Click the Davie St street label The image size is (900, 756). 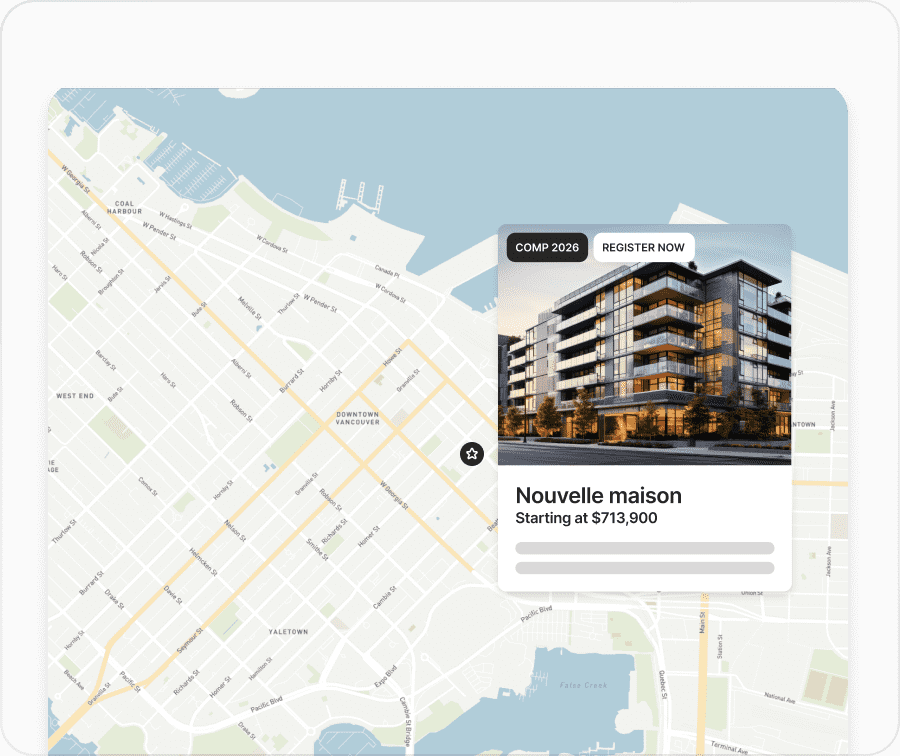tap(173, 595)
